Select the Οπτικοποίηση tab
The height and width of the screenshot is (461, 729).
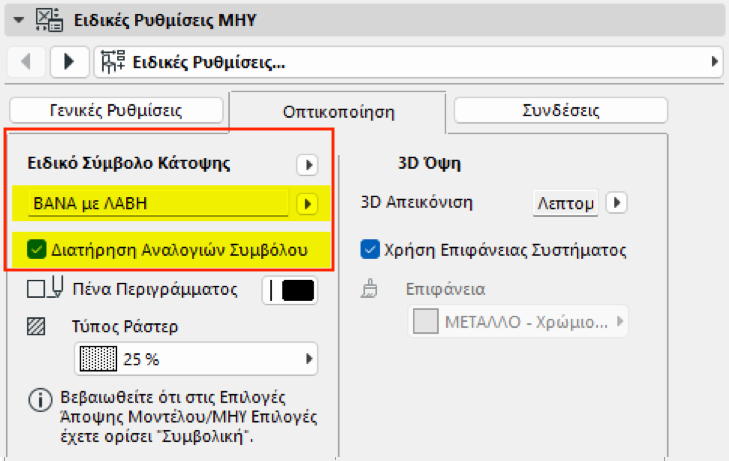336,110
